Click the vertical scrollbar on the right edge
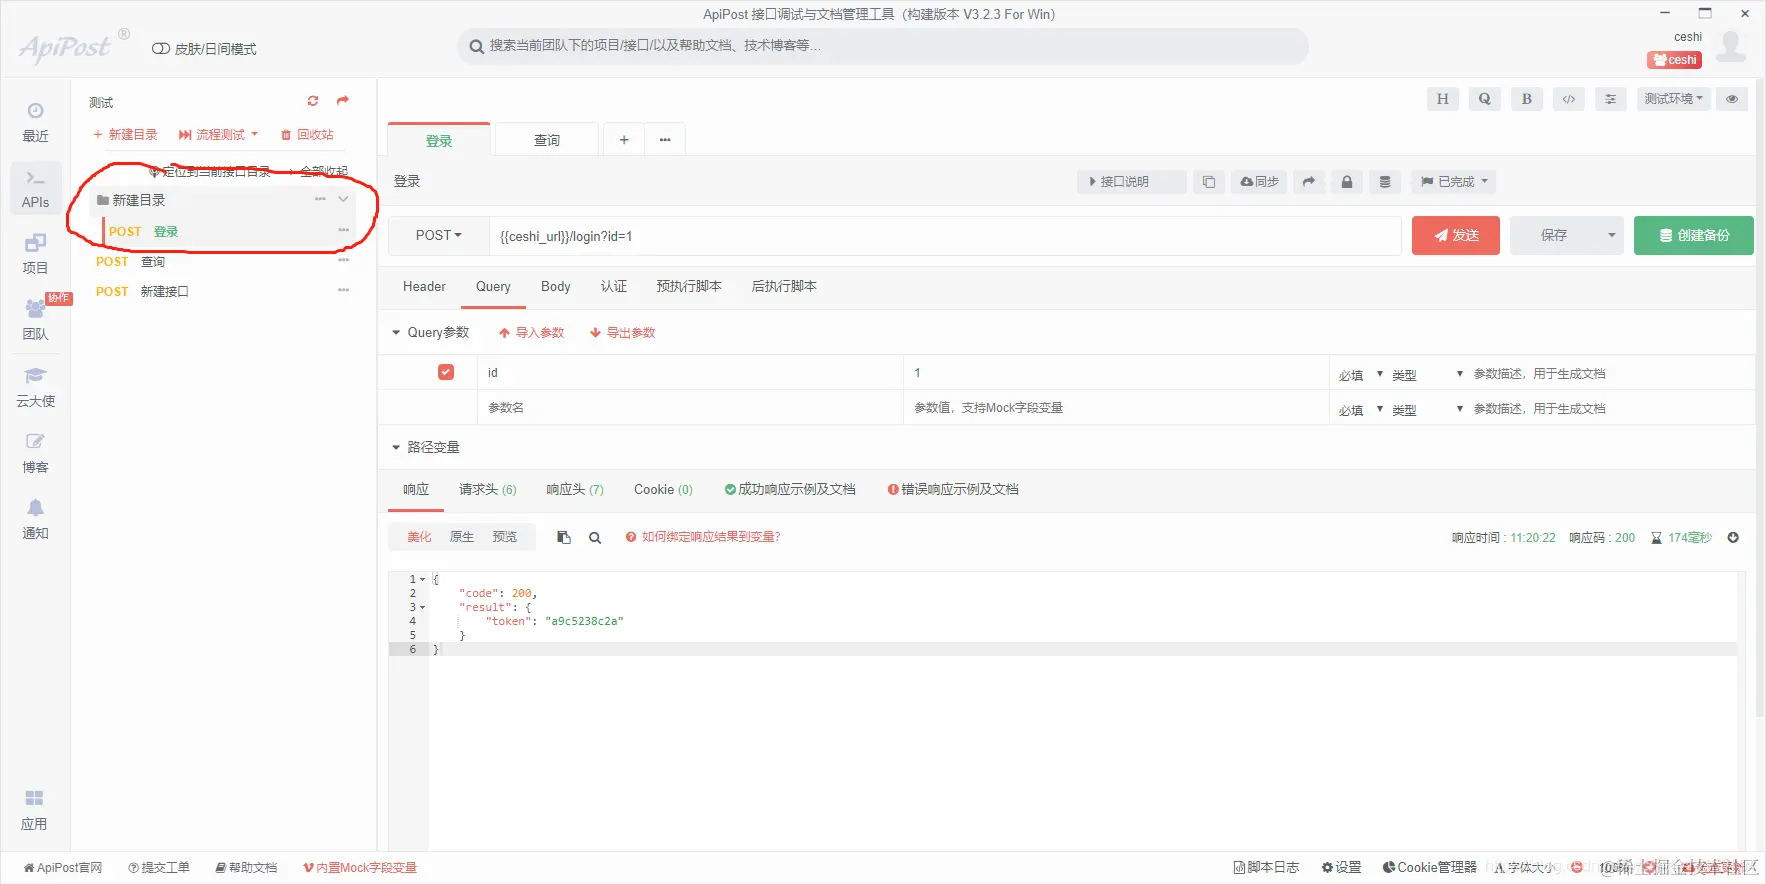This screenshot has width=1766, height=884. (x=1760, y=400)
